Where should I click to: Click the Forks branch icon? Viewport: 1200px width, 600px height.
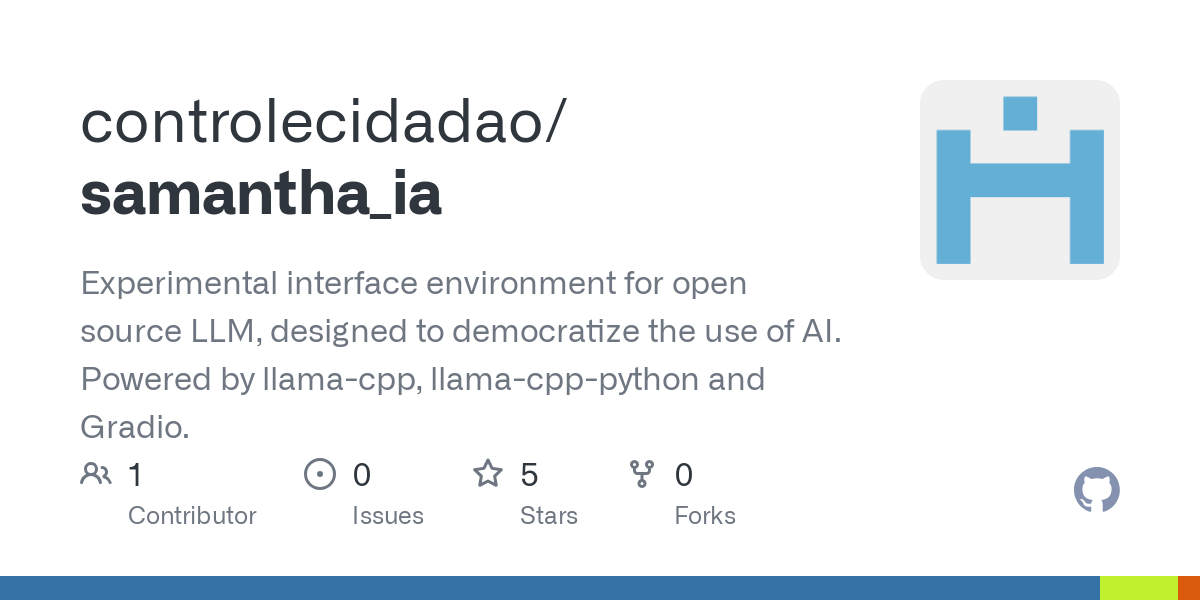[641, 474]
